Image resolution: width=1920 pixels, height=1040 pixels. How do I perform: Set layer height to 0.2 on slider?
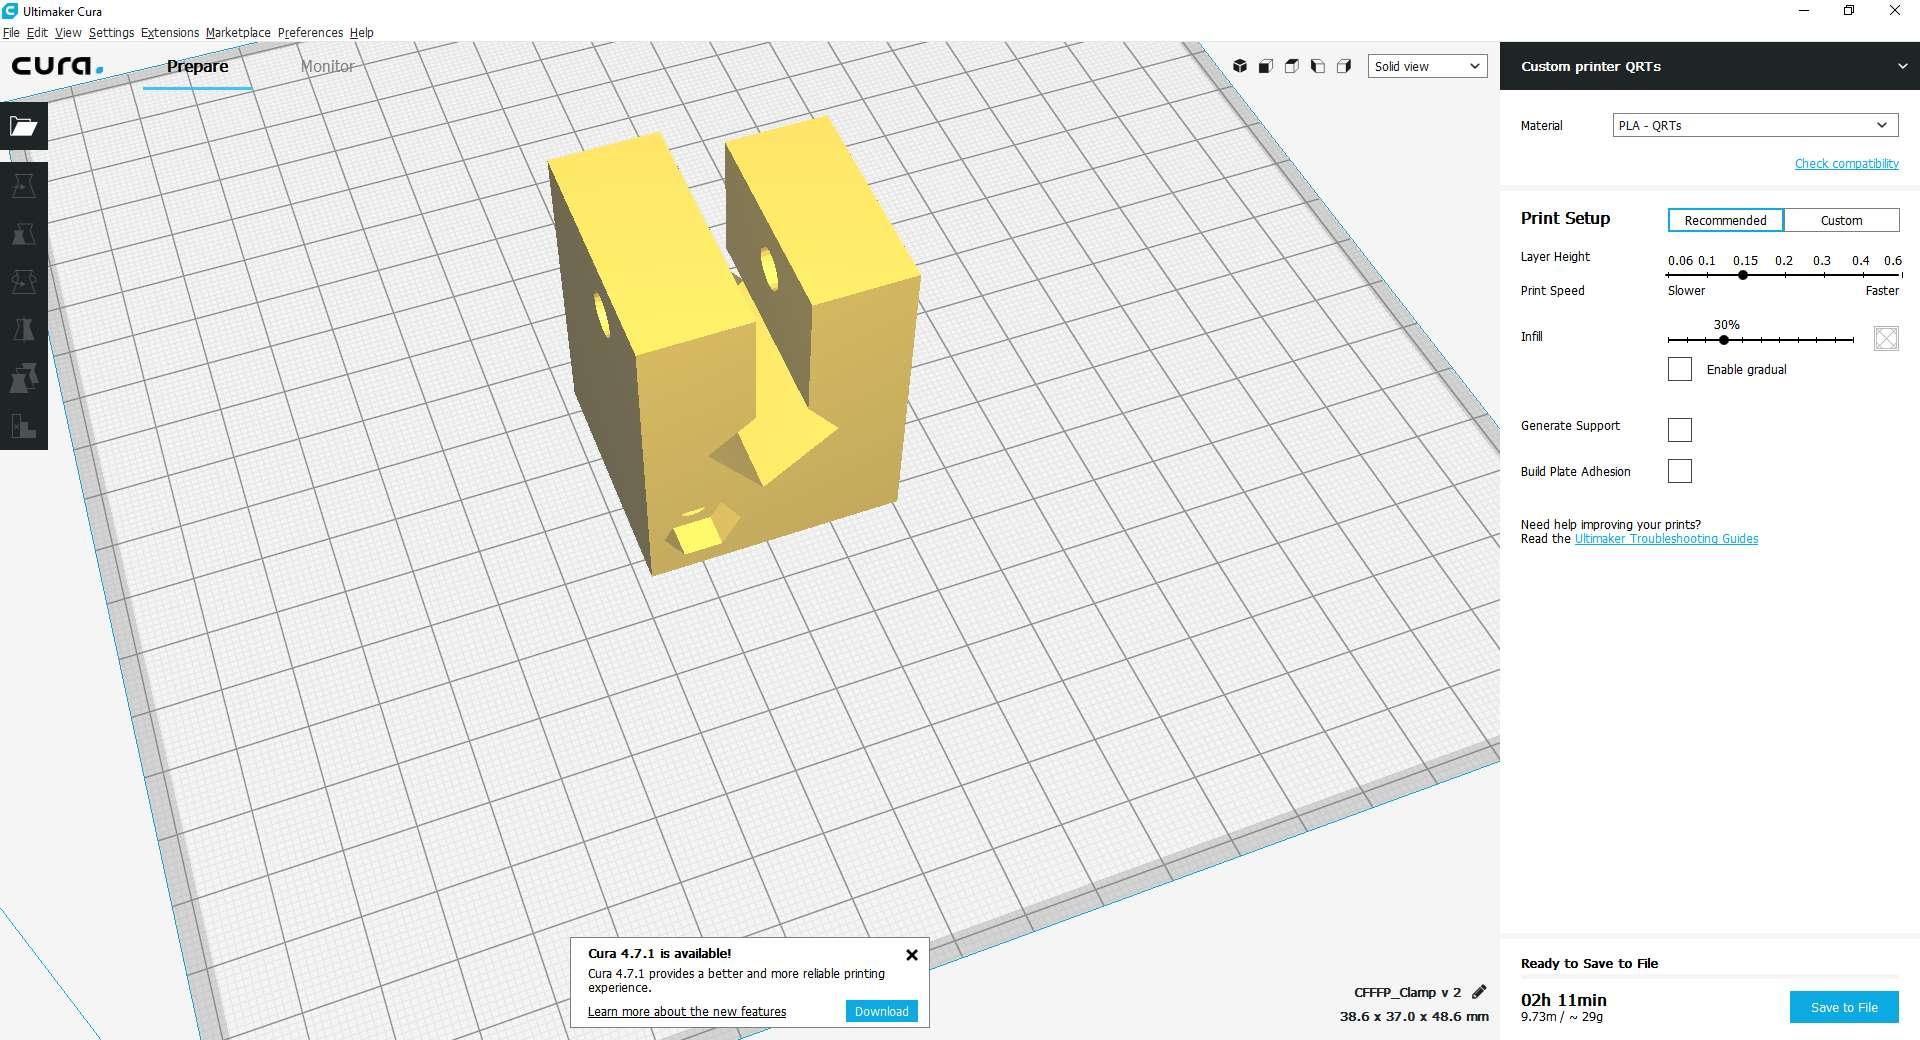(1783, 275)
